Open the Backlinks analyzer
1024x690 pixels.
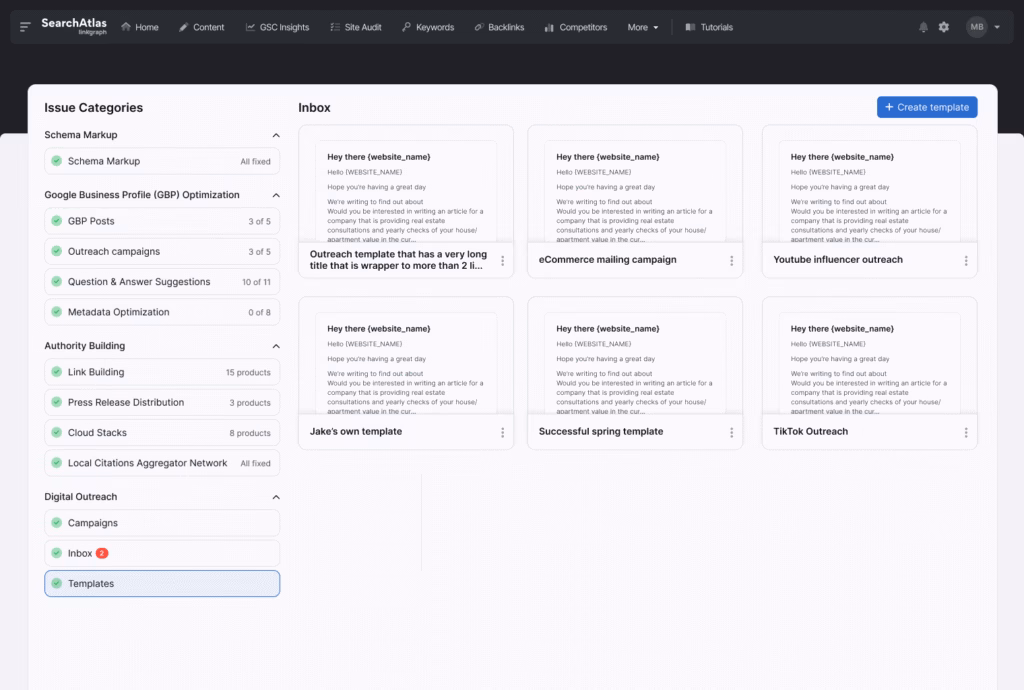click(499, 27)
